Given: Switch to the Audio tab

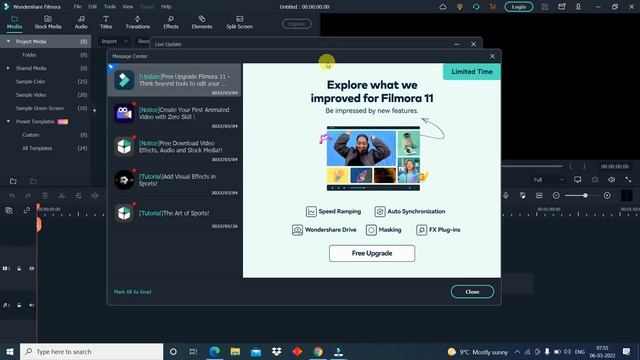Looking at the screenshot, I should click(x=81, y=22).
